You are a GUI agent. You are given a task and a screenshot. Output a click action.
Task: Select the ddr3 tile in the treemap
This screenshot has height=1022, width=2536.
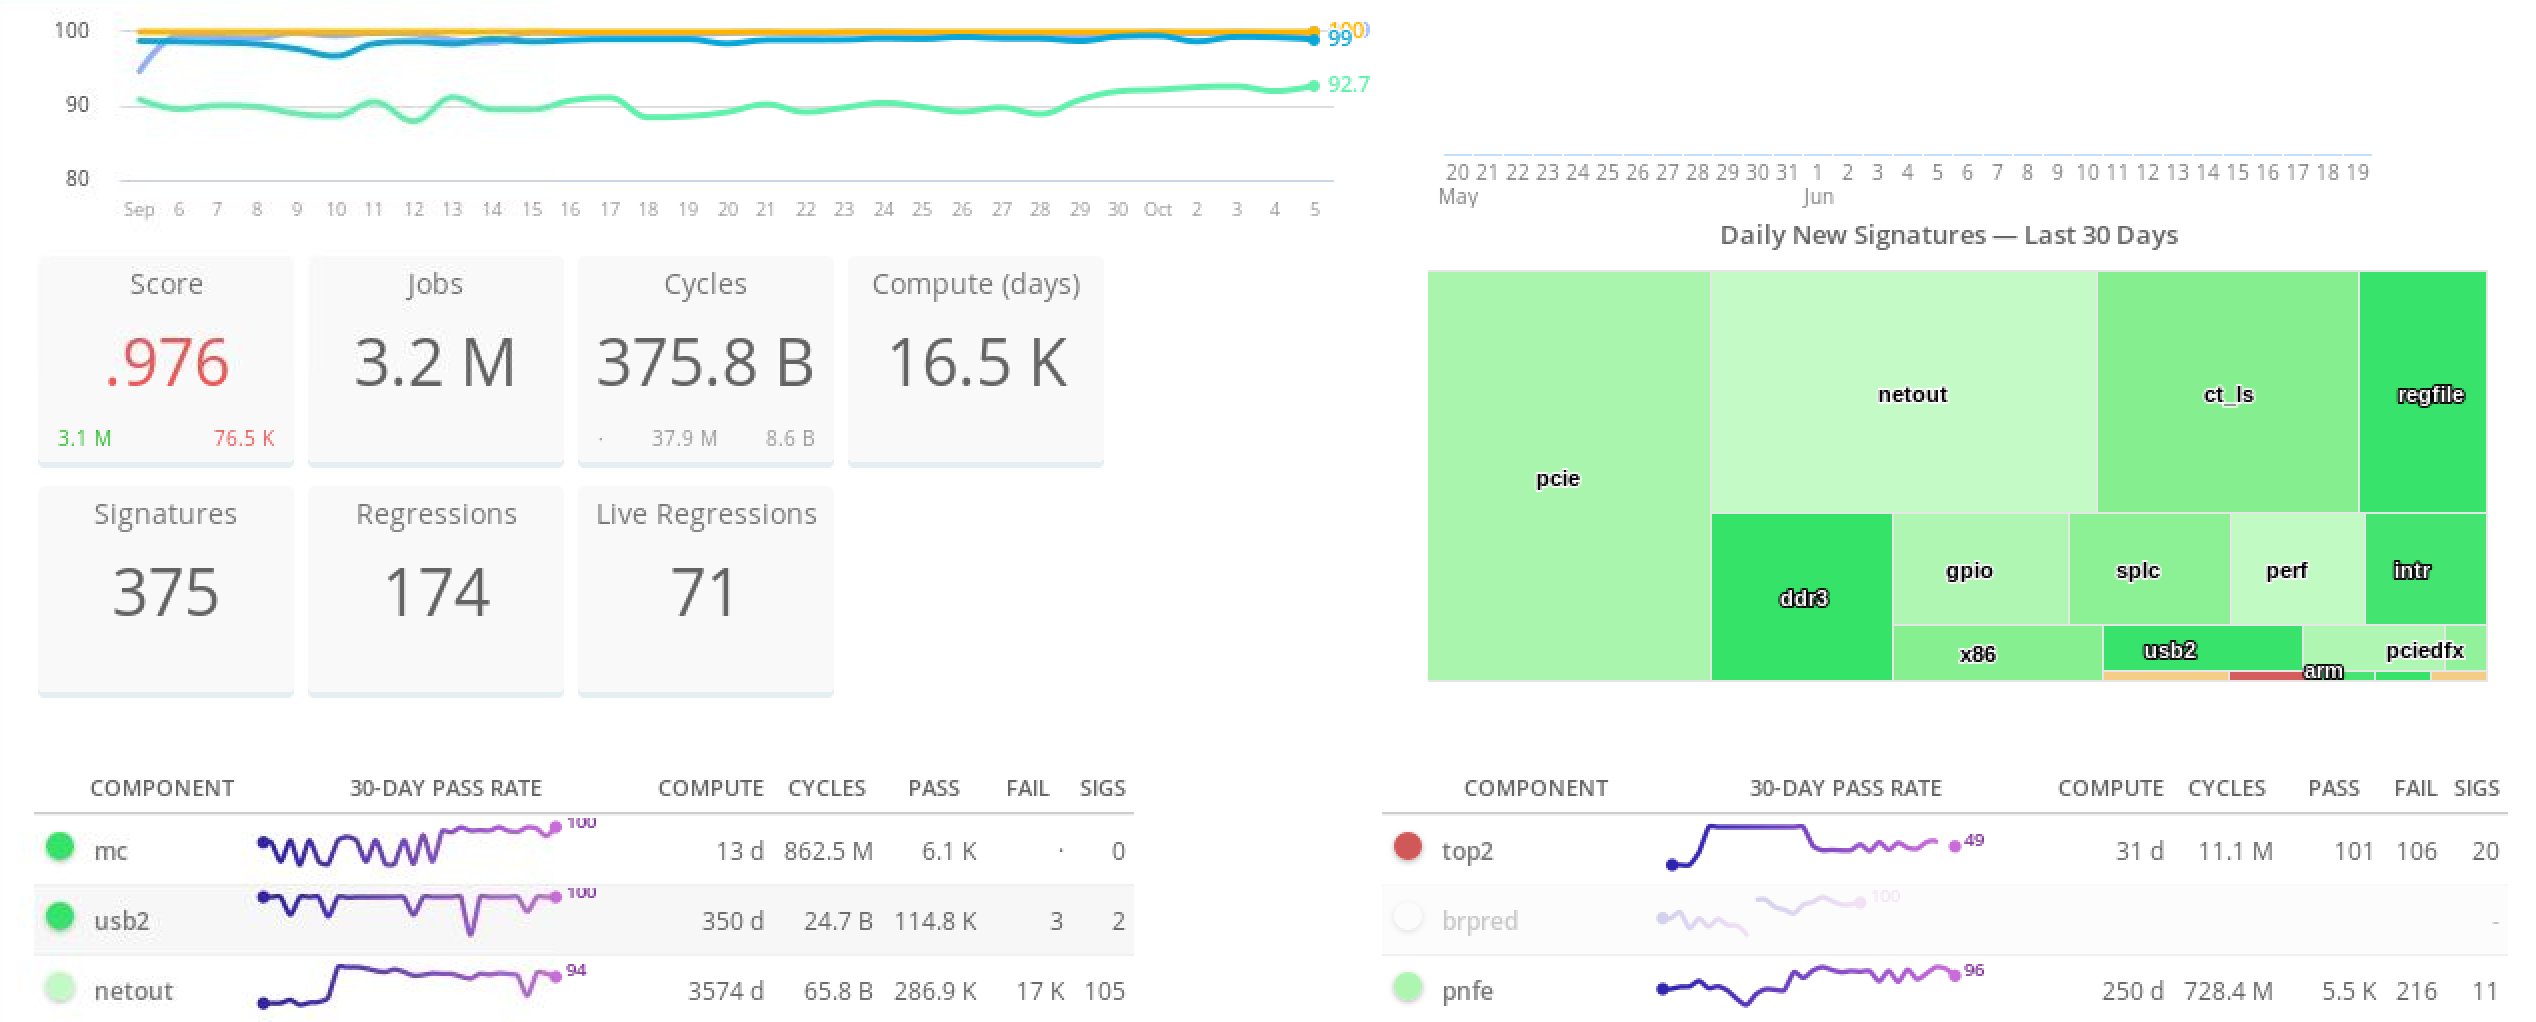click(1801, 597)
